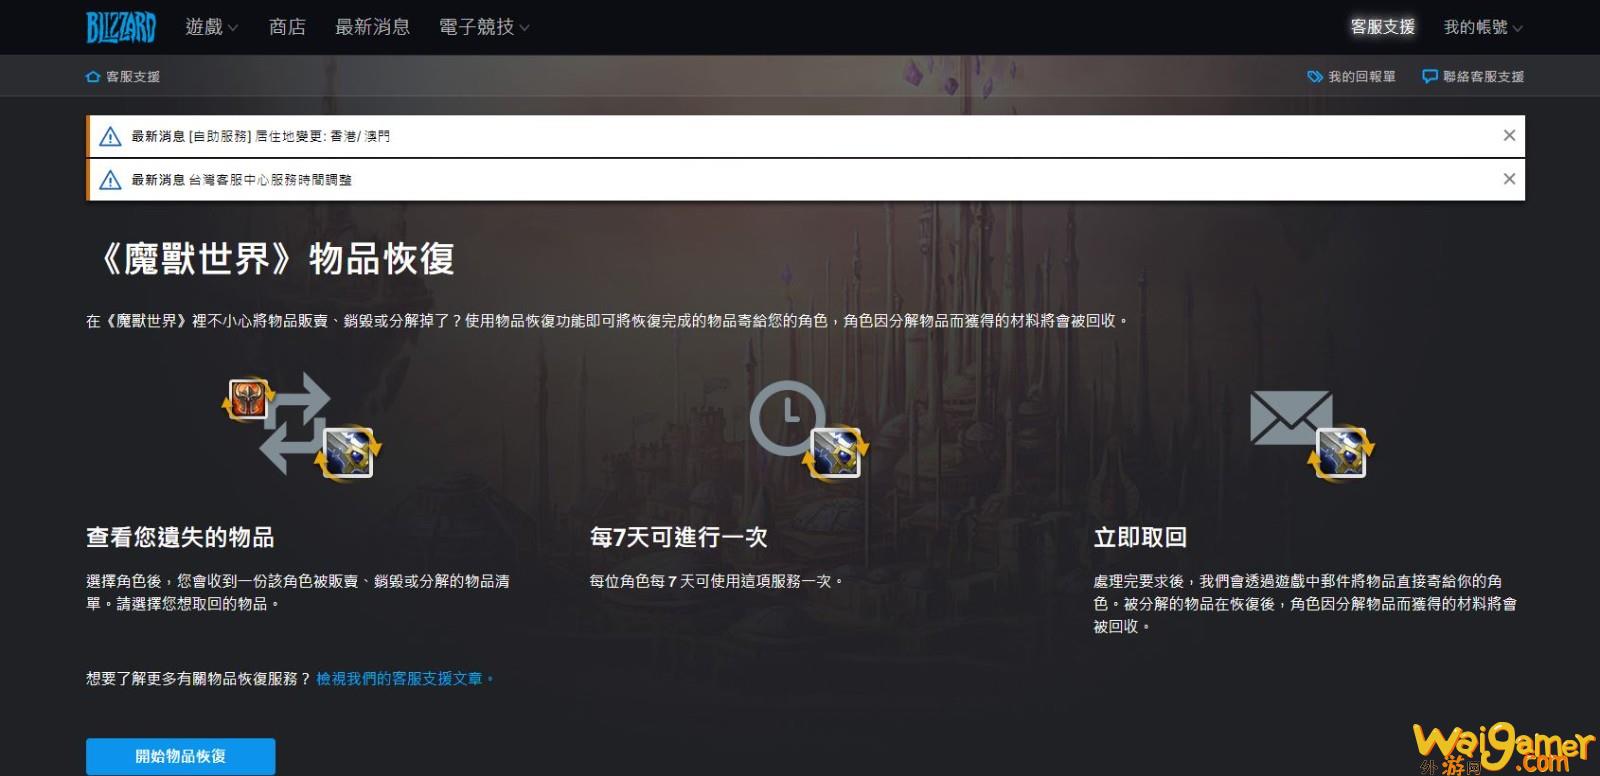Open the 遊戲 dropdown menu
This screenshot has width=1600, height=776.
(211, 27)
